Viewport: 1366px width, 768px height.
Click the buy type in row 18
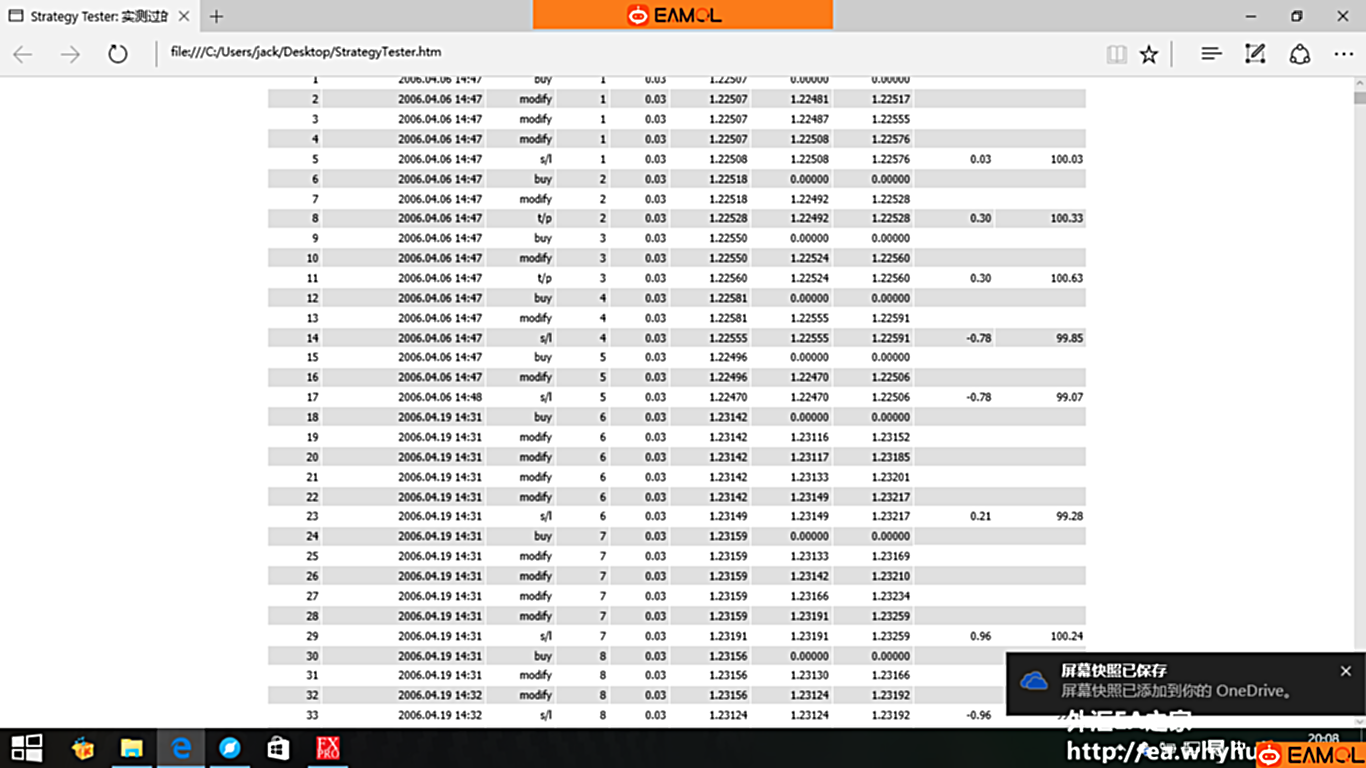(543, 417)
